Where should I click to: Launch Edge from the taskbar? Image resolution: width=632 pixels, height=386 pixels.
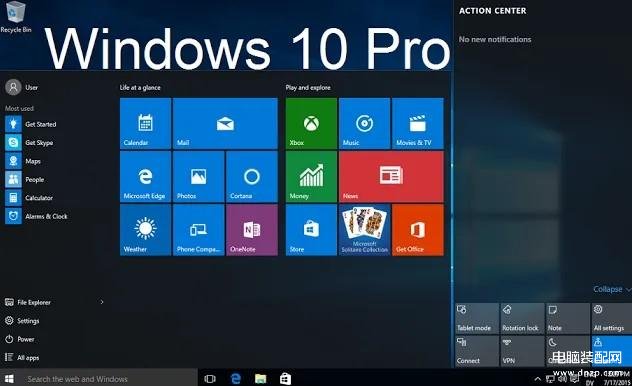[236, 379]
